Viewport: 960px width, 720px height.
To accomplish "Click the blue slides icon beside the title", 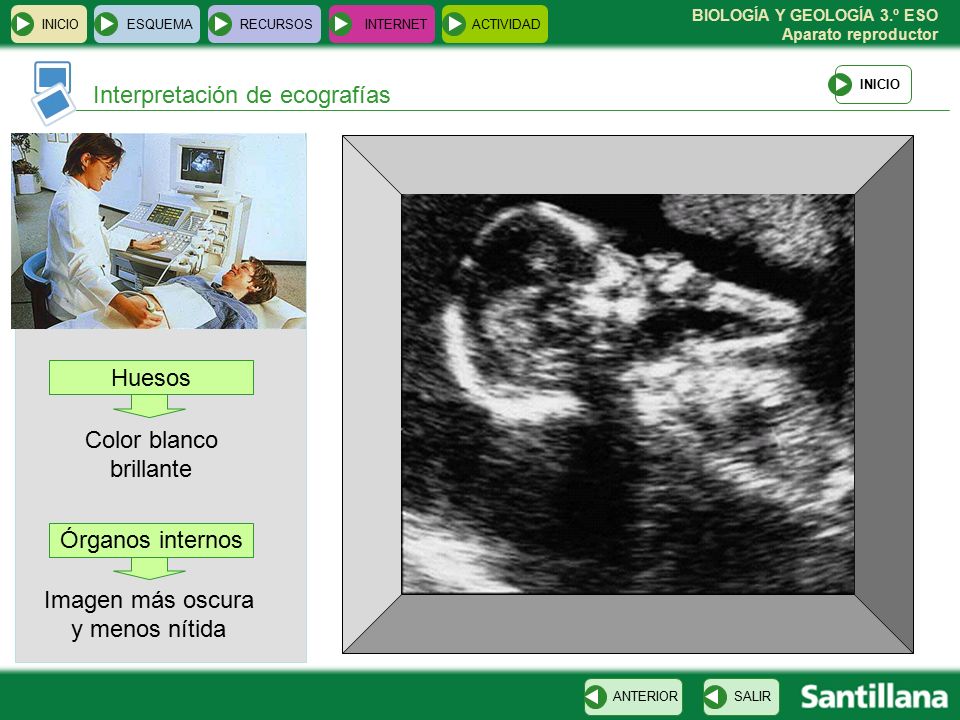I will 53,92.
